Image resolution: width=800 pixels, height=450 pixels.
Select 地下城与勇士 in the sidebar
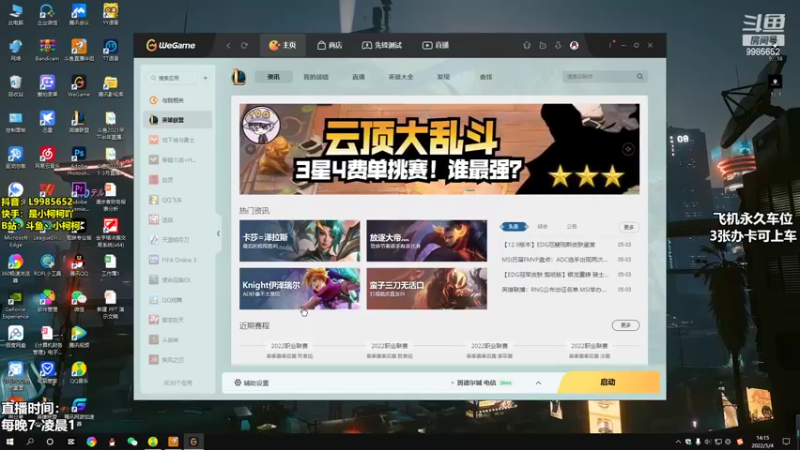[x=178, y=140]
